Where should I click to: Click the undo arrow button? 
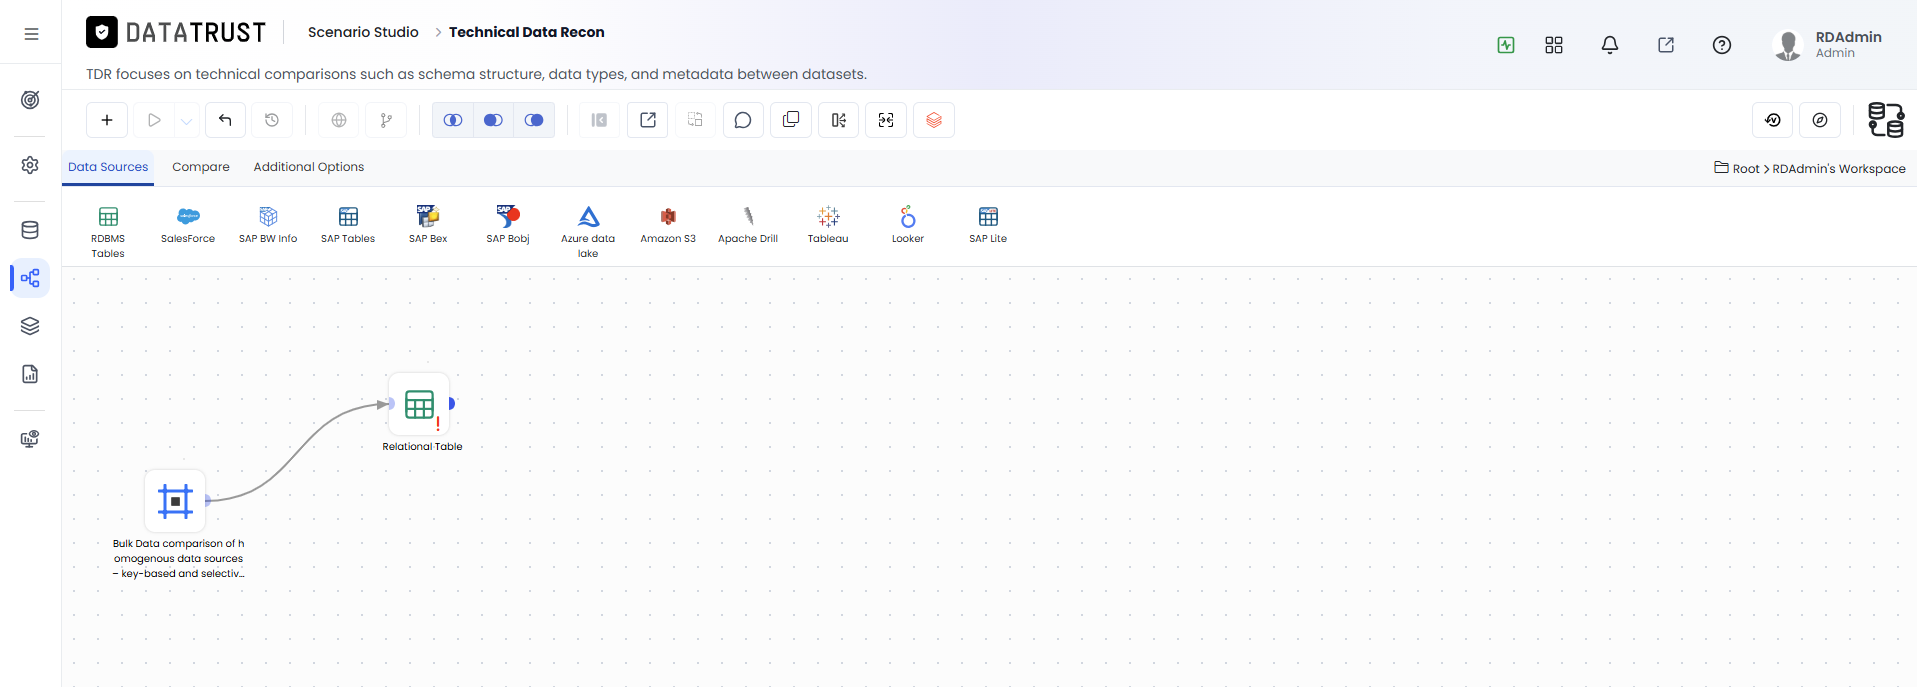click(x=225, y=120)
